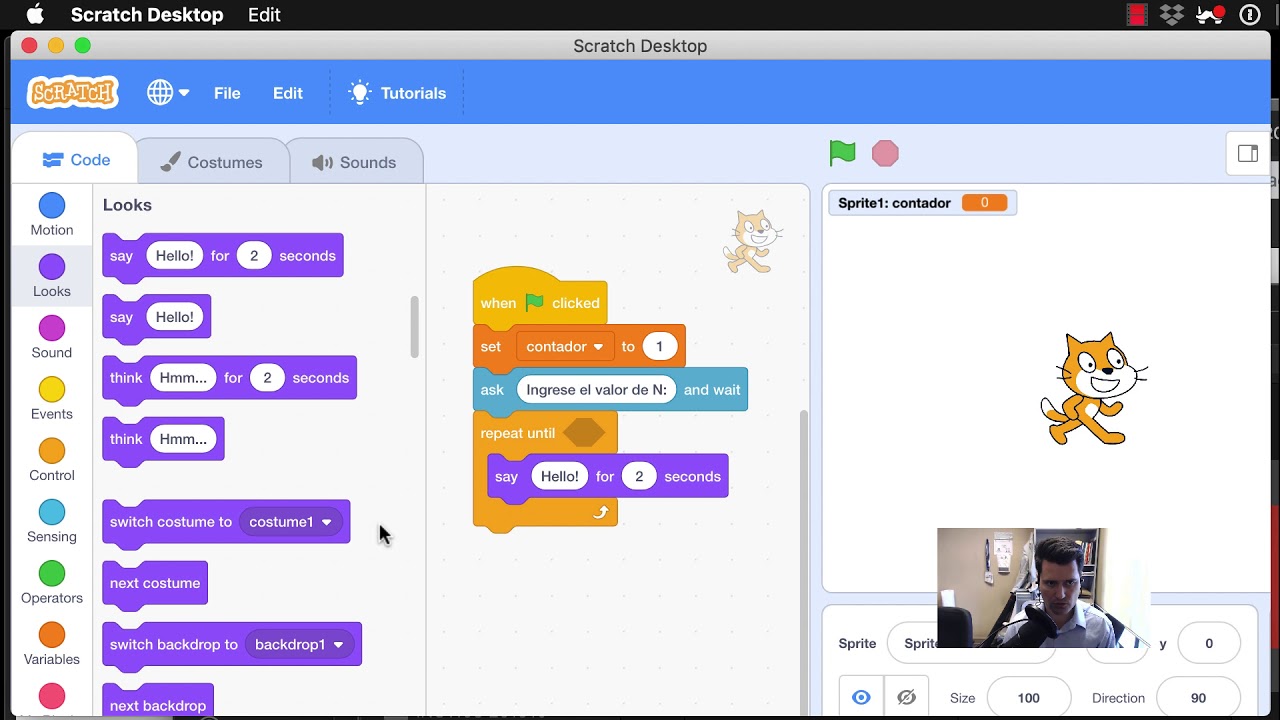1280x720 pixels.
Task: Open the Apple menu
Action: click(x=35, y=15)
